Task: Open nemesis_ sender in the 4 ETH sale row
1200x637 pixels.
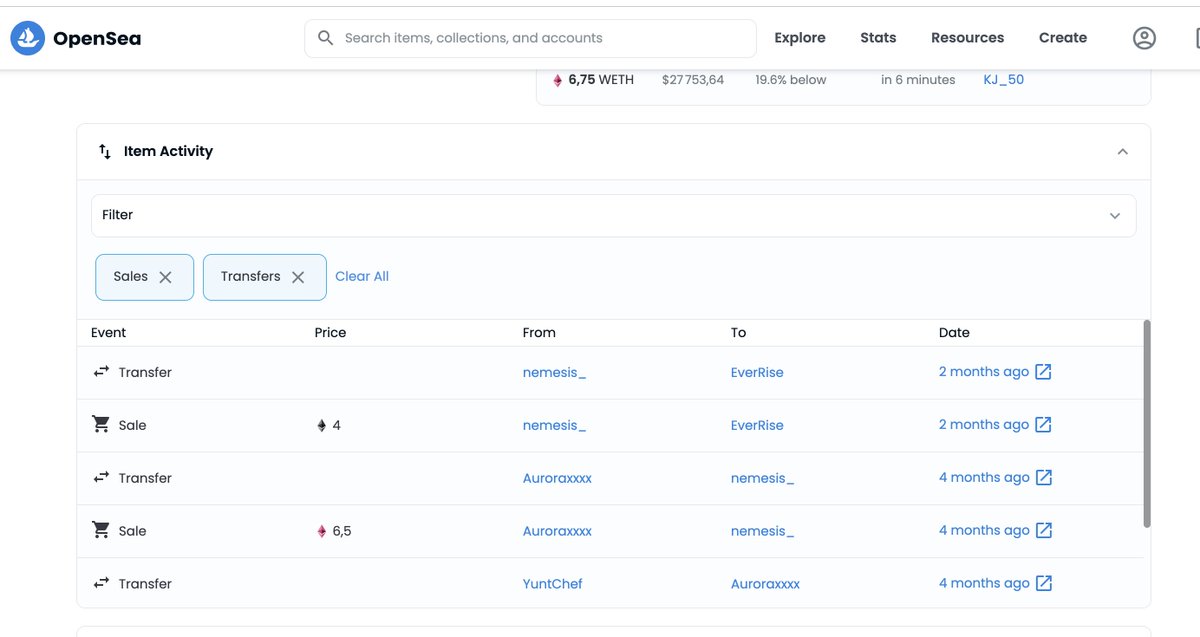Action: 554,425
